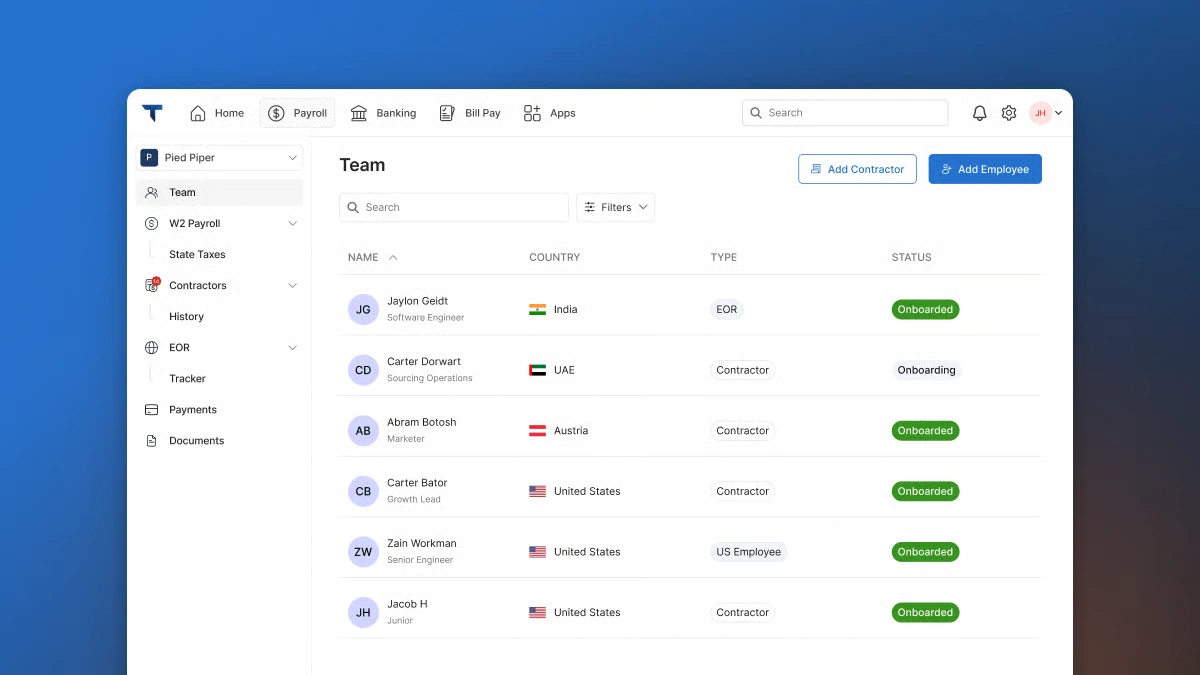This screenshot has height=675, width=1200.
Task: Click the STATUS column header
Action: click(911, 257)
